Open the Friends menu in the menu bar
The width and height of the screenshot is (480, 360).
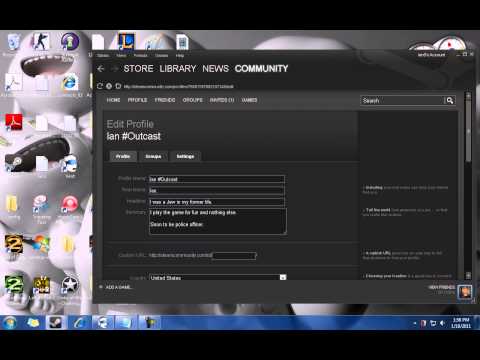(140, 55)
